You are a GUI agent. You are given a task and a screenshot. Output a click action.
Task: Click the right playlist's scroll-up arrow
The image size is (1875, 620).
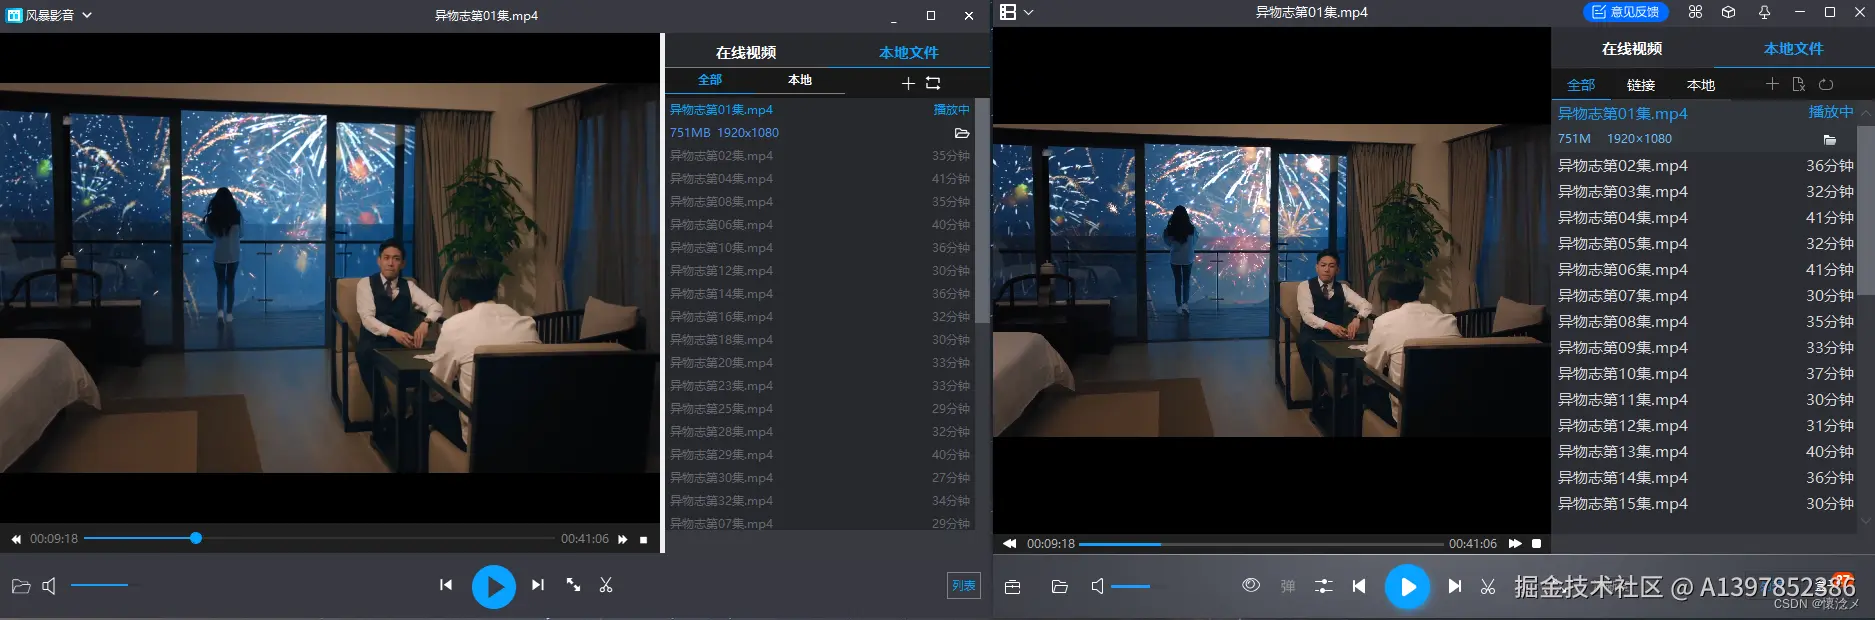[1866, 113]
